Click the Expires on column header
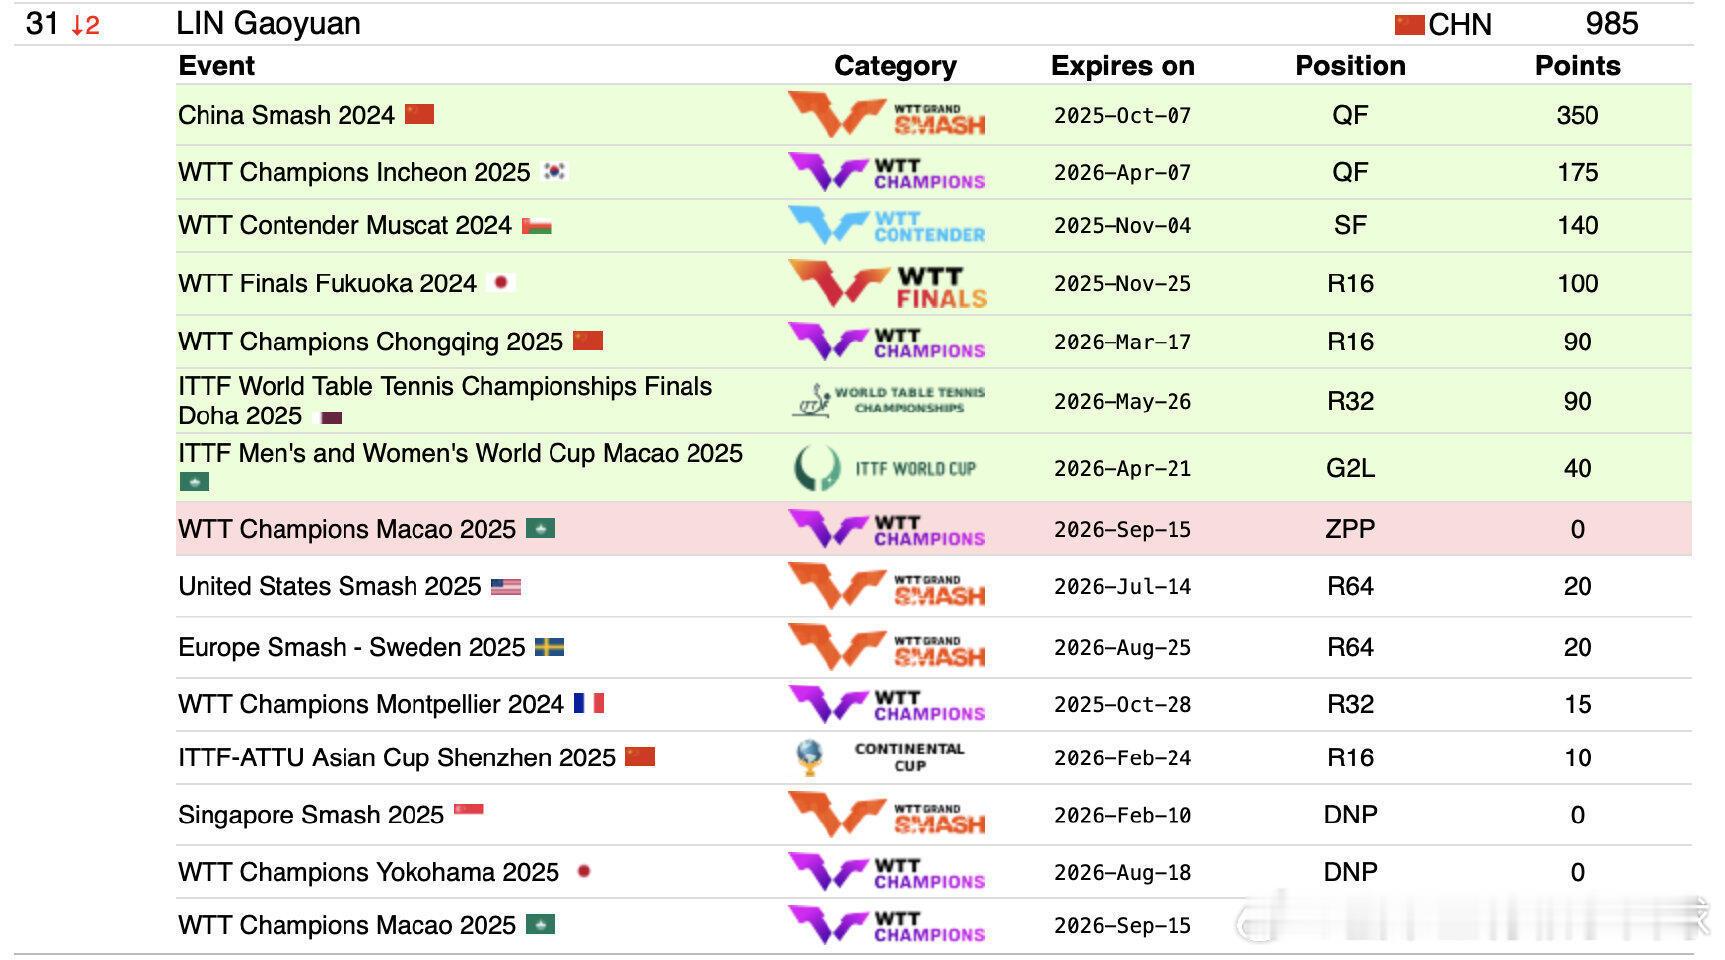 coord(1122,66)
